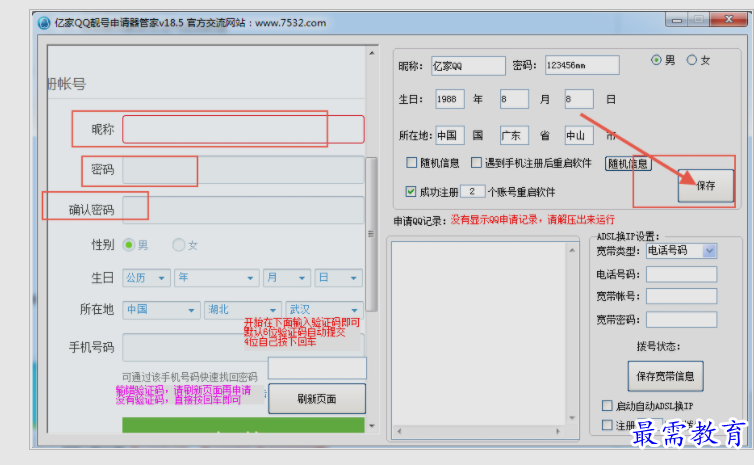Click the verification code input box

coord(317,368)
